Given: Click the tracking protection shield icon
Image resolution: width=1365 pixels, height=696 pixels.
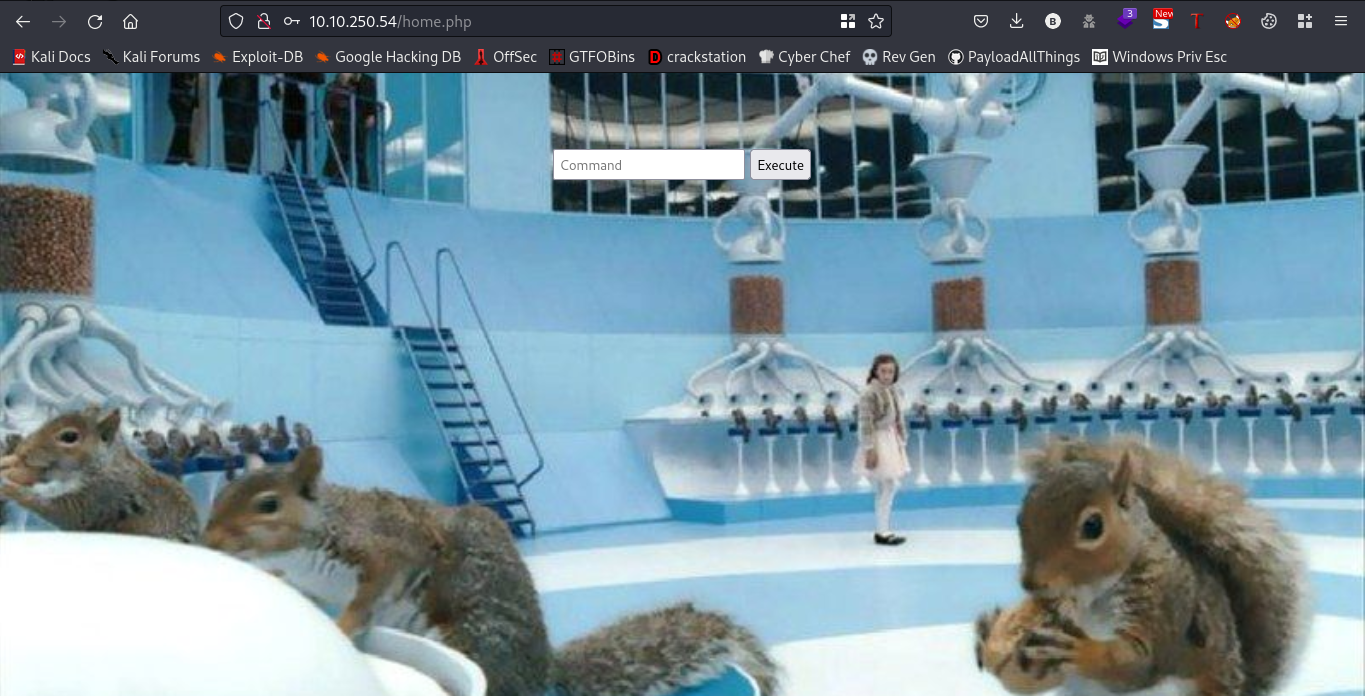Looking at the screenshot, I should [x=236, y=21].
